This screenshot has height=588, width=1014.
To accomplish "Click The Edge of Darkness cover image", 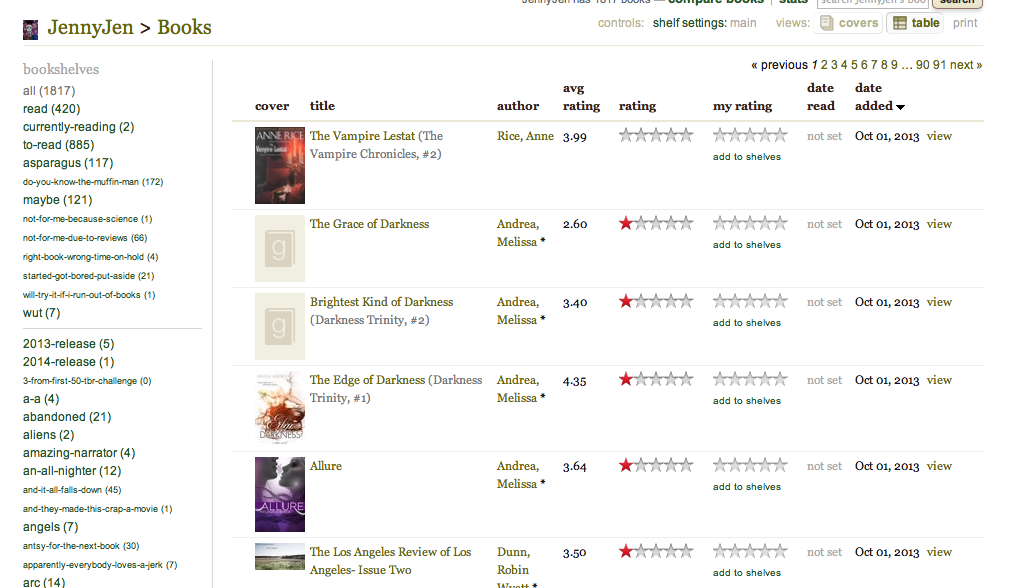I will [279, 407].
